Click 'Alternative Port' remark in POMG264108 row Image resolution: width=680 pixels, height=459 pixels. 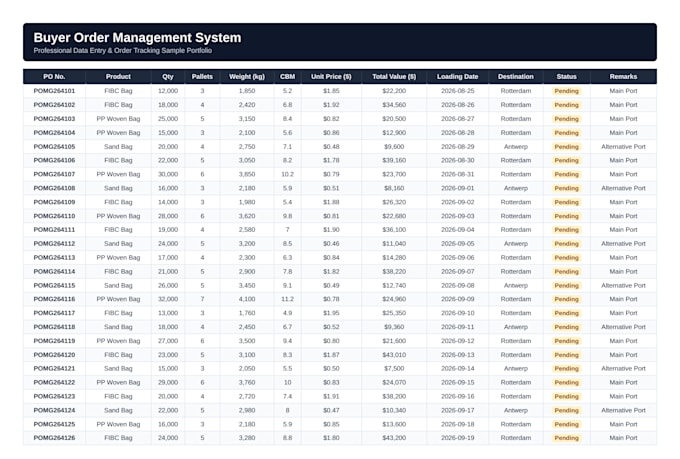[623, 188]
